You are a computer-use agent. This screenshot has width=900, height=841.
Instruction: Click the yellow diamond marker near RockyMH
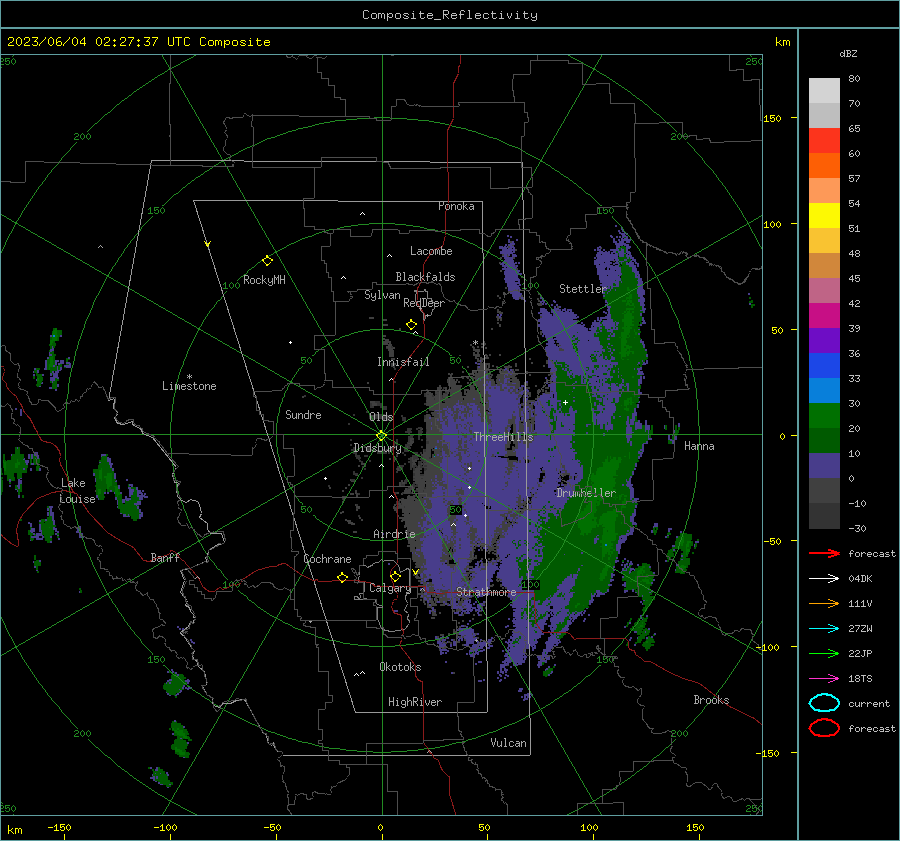(x=267, y=261)
